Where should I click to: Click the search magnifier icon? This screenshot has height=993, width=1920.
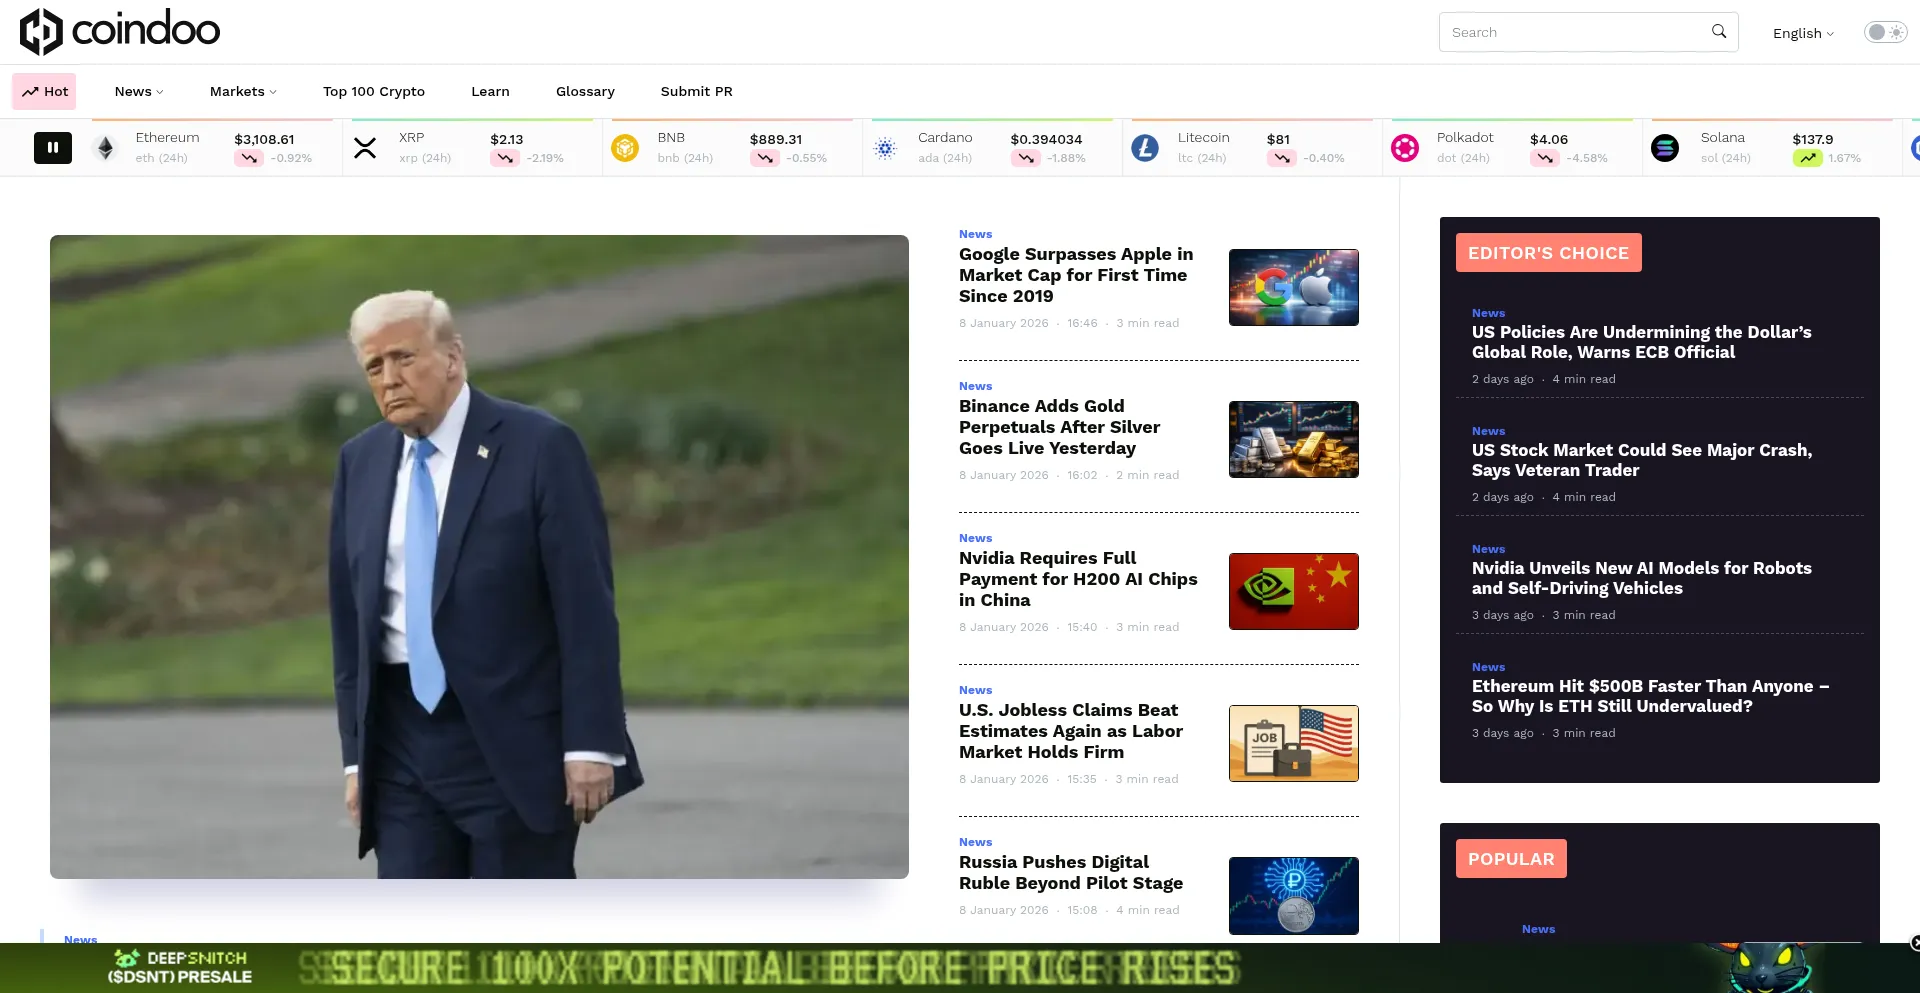[1718, 32]
